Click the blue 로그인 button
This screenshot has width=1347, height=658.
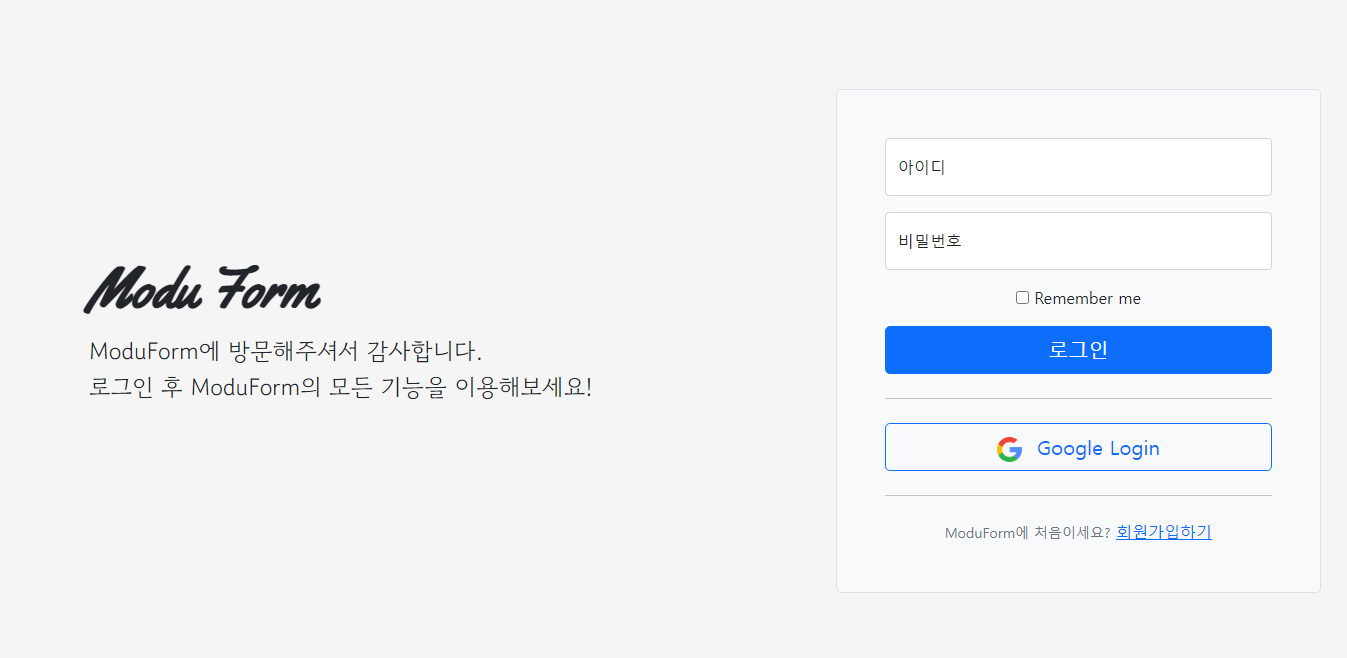1078,350
